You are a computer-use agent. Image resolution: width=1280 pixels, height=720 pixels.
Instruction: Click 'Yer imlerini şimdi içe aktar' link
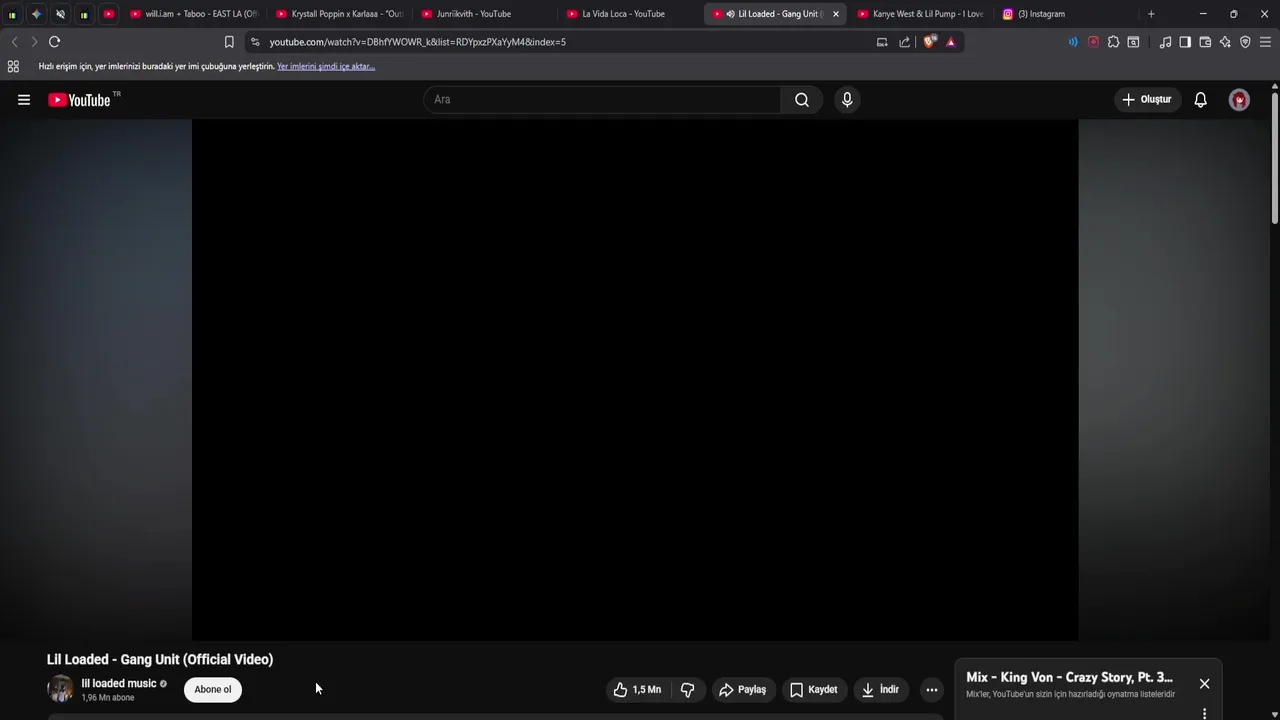coord(326,66)
